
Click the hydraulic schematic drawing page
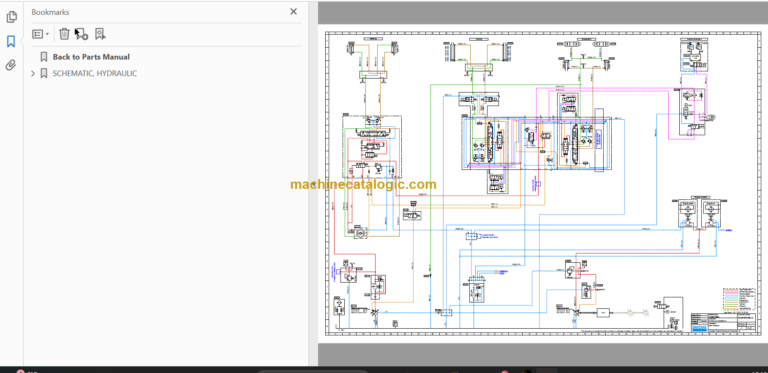click(543, 184)
